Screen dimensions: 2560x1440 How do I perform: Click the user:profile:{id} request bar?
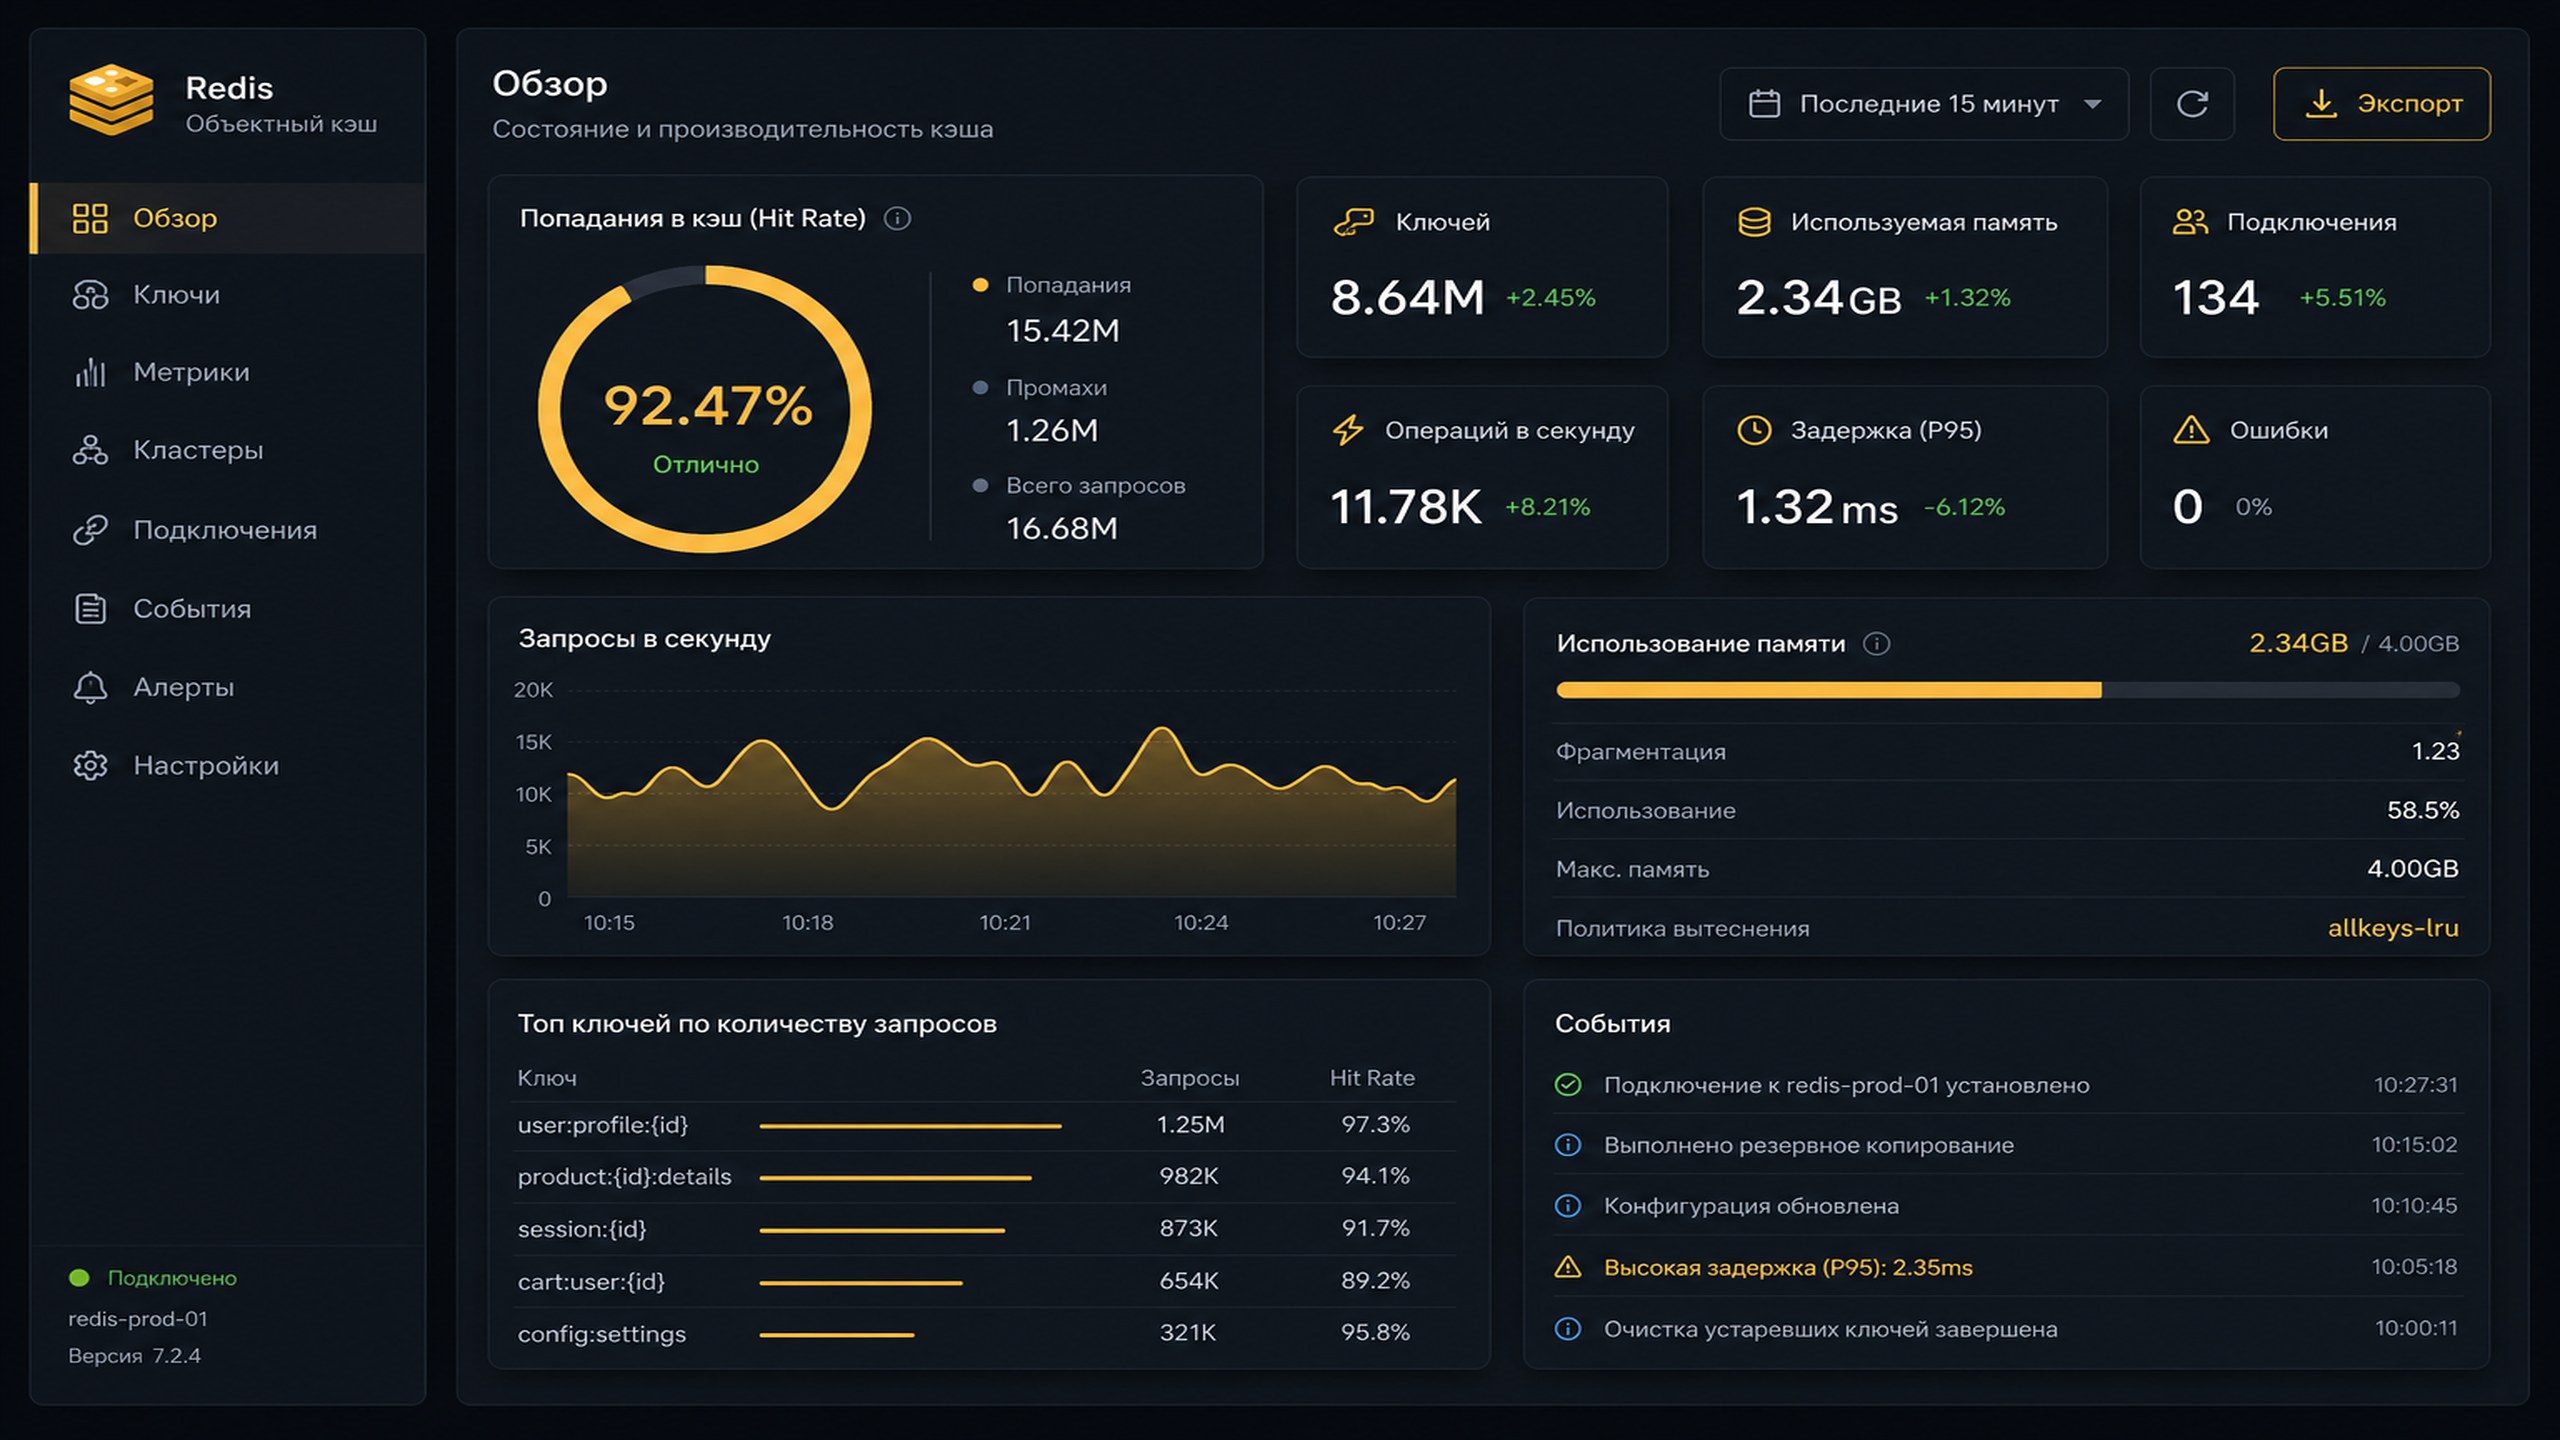coord(910,1126)
